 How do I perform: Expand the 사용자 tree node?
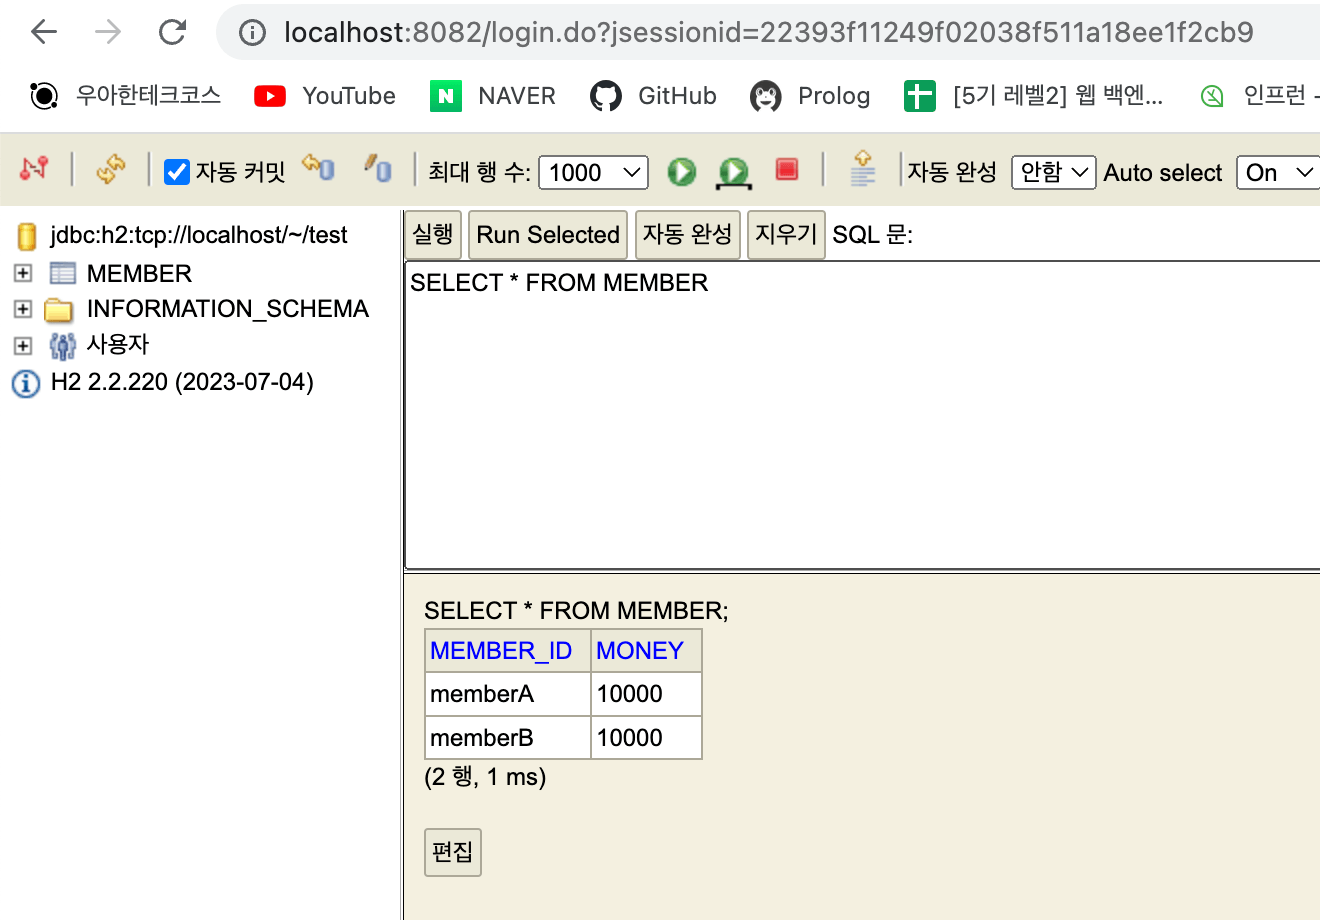tap(23, 345)
